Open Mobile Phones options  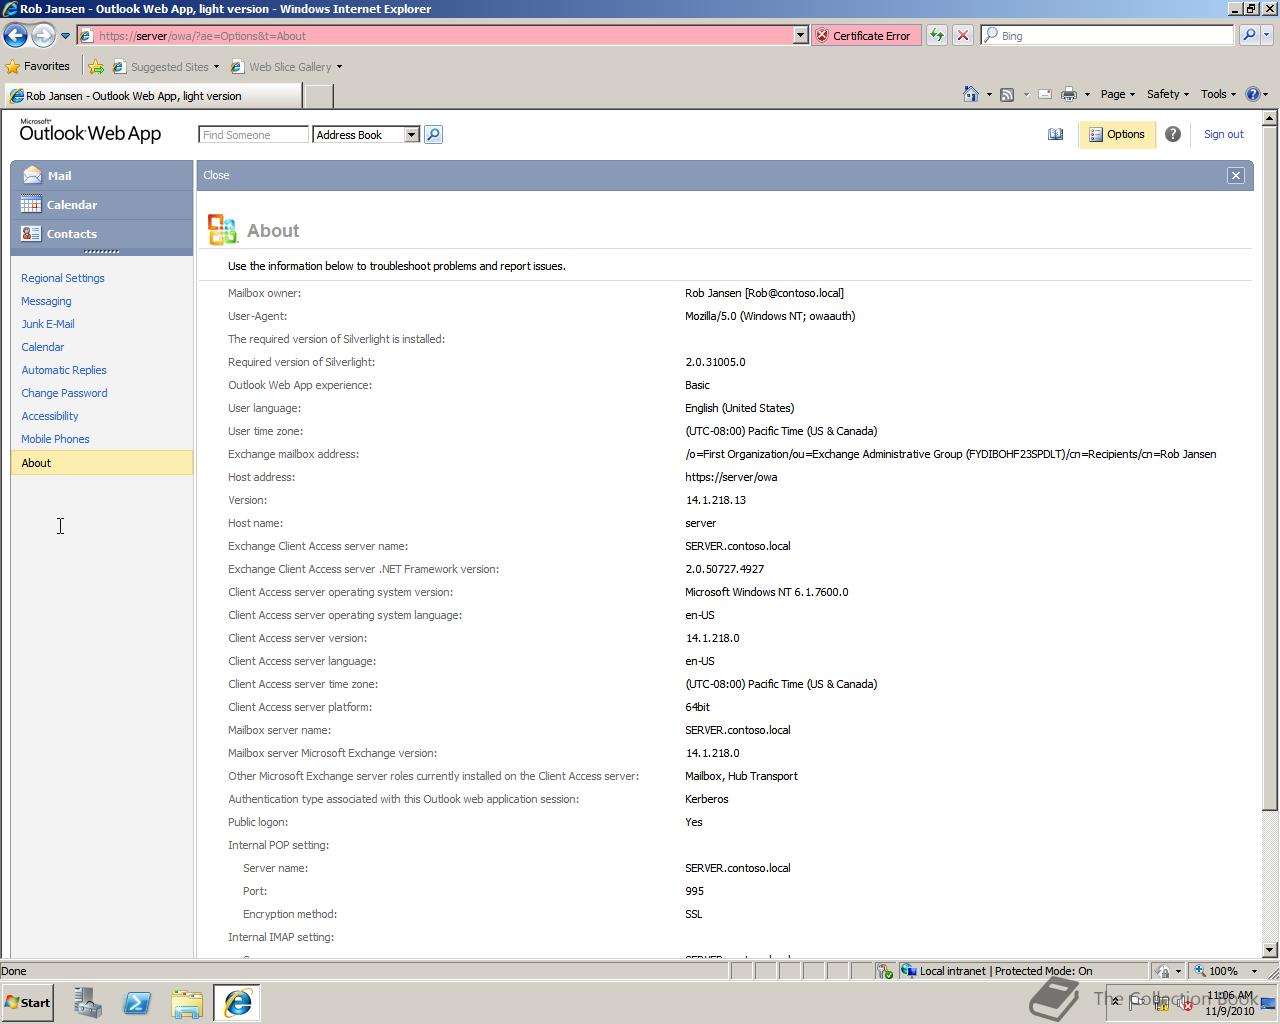(x=55, y=439)
